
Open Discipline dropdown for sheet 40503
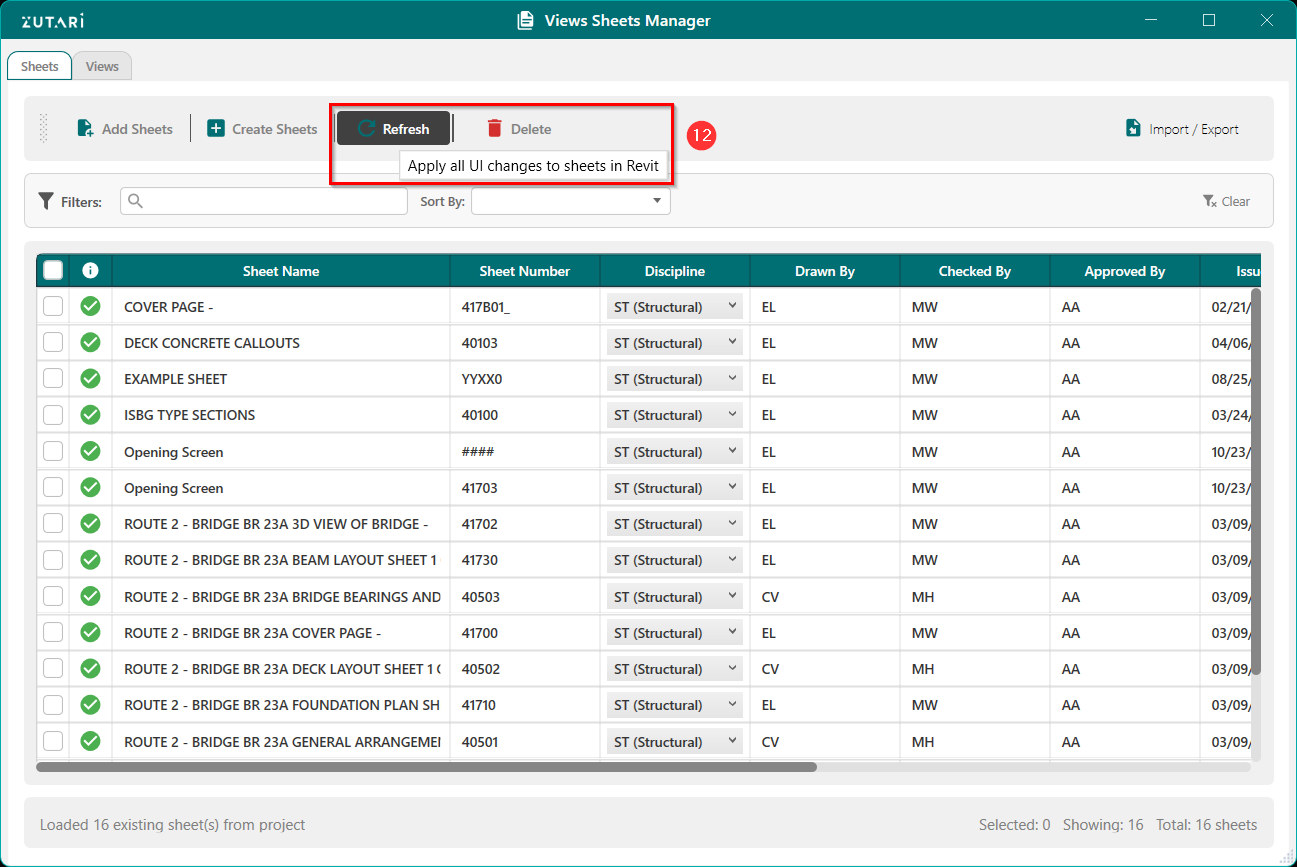[x=674, y=597]
